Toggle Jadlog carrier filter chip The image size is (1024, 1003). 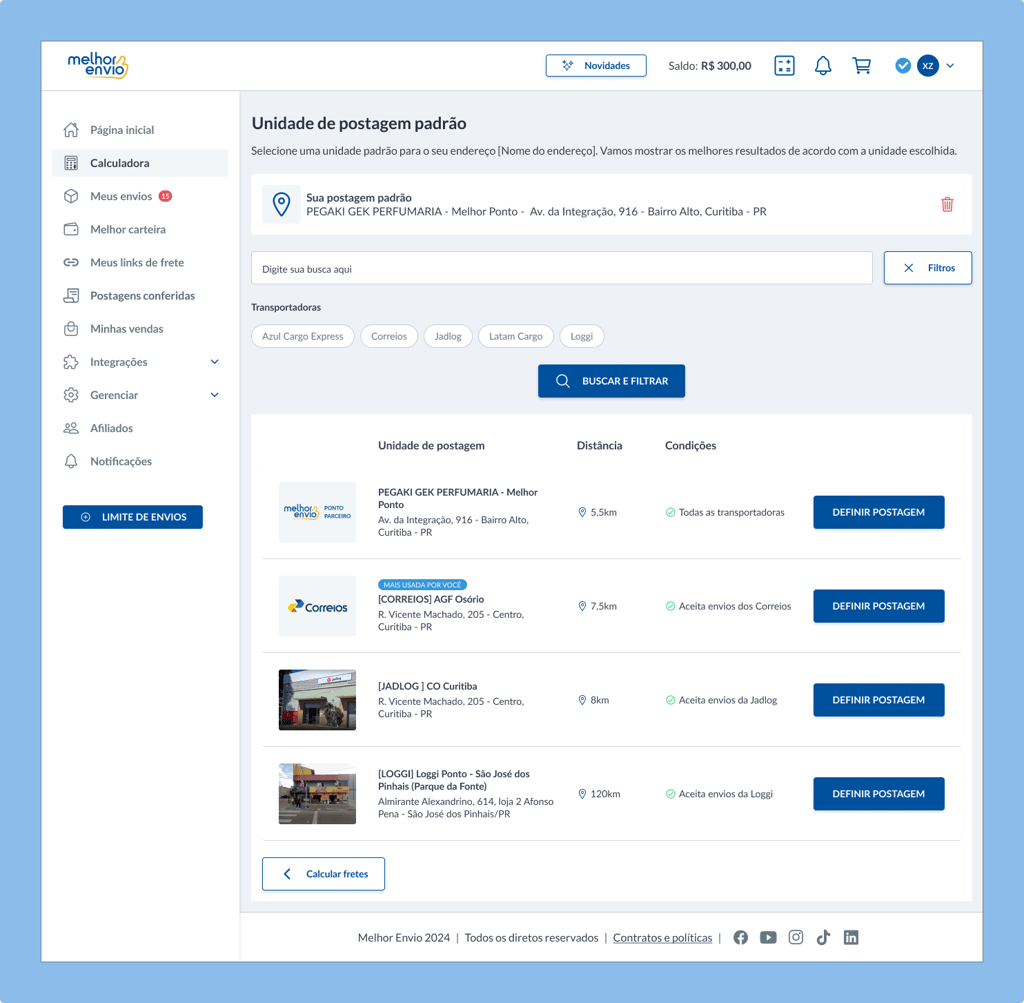448,336
